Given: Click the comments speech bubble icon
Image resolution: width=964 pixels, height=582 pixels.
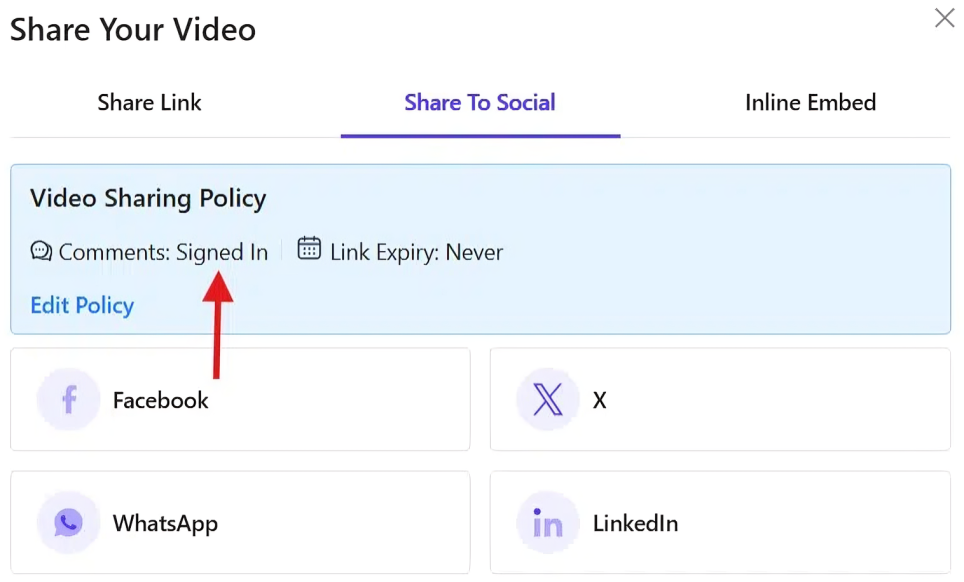Looking at the screenshot, I should (x=41, y=252).
